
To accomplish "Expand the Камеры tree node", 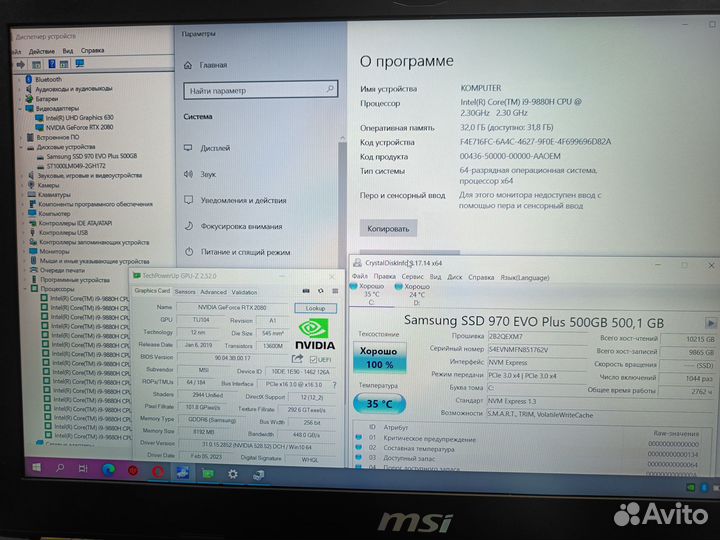I will 22,186.
